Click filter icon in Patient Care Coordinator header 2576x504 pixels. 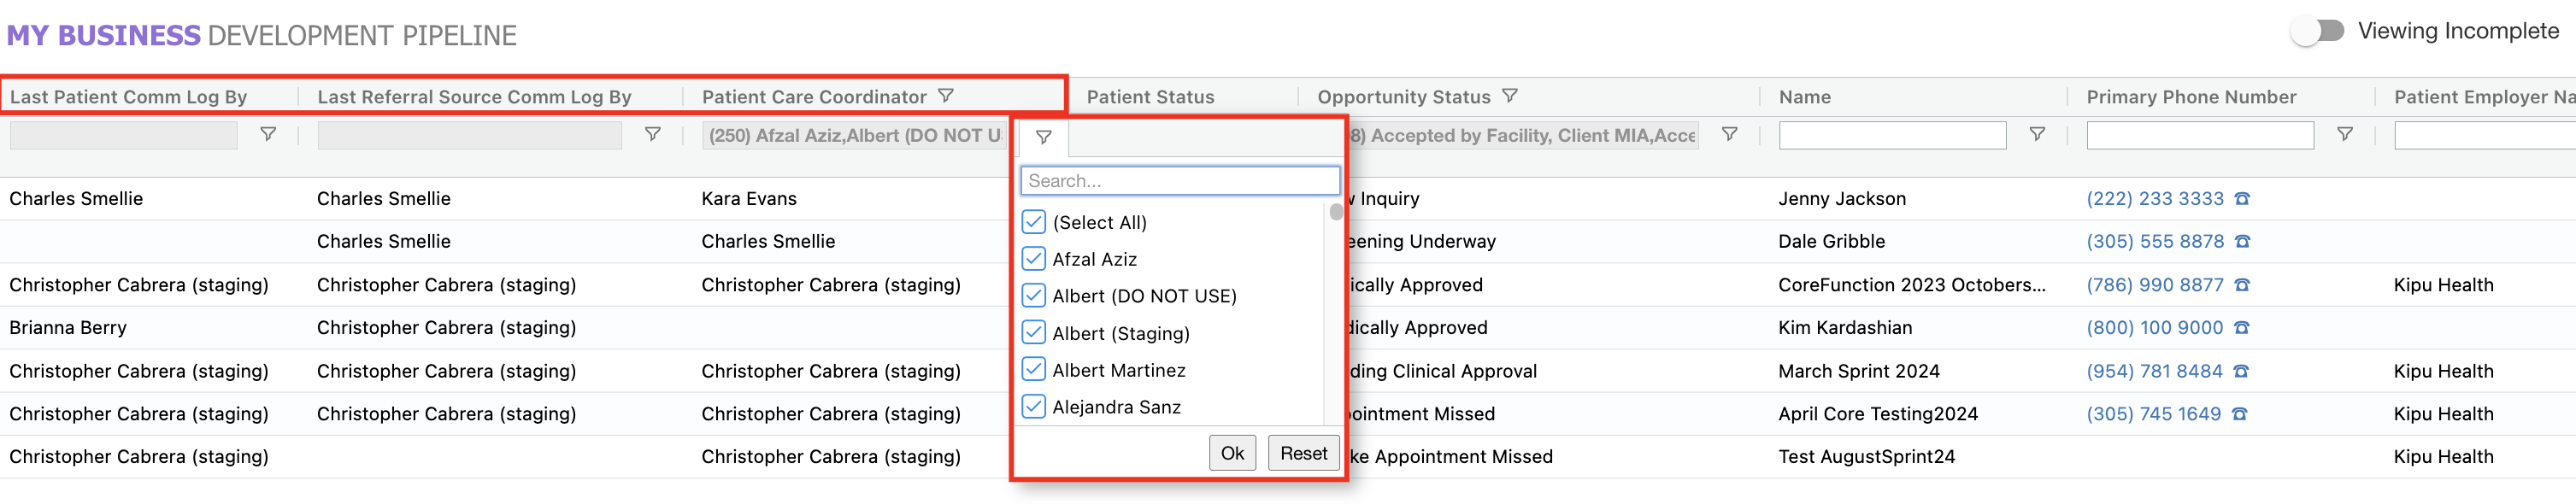(945, 96)
